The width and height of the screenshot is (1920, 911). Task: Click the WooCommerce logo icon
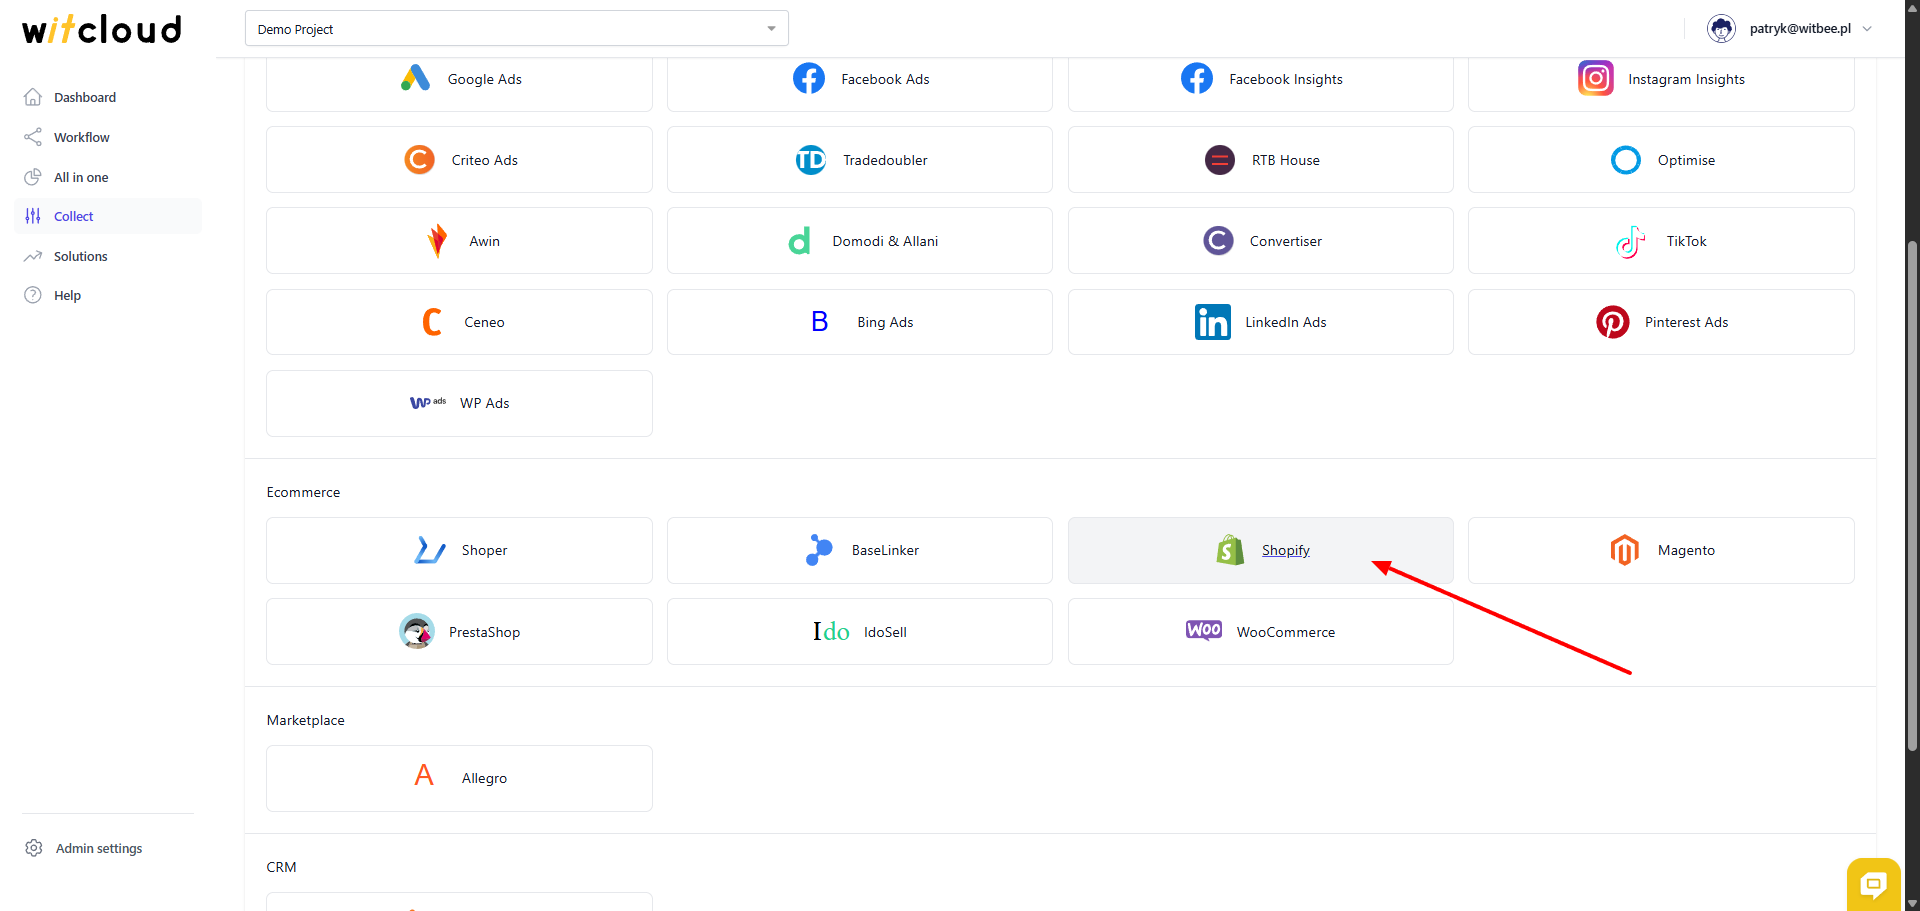pyautogui.click(x=1204, y=630)
